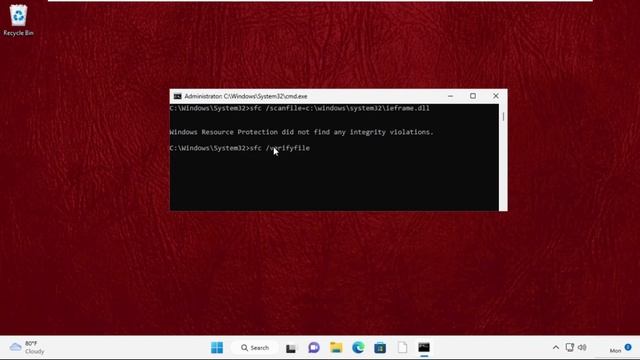This screenshot has height=360, width=640.
Task: Launch Microsoft Edge from the taskbar
Action: tap(358, 348)
